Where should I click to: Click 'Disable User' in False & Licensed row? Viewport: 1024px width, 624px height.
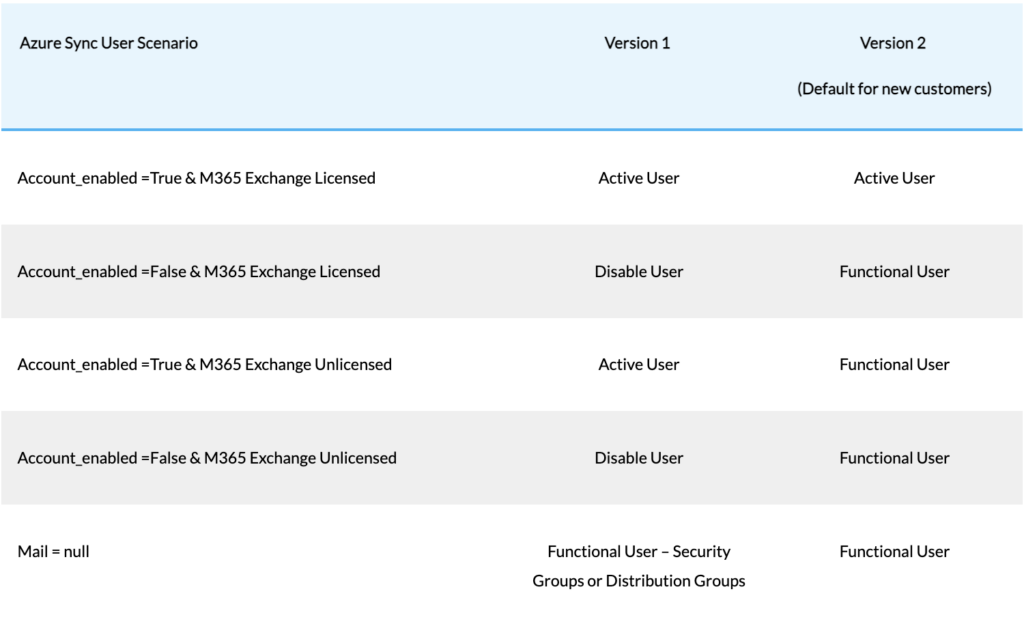(x=639, y=272)
